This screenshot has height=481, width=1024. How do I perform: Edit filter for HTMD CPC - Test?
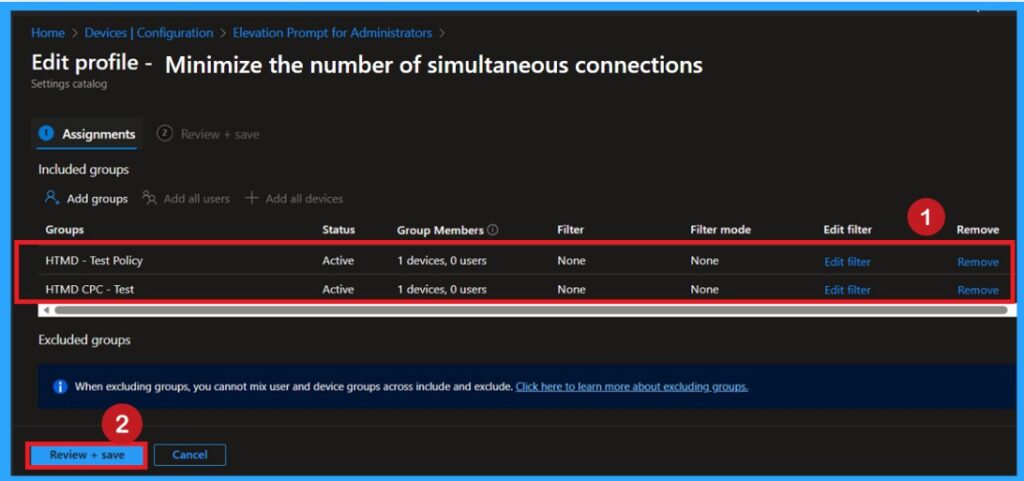coord(847,290)
